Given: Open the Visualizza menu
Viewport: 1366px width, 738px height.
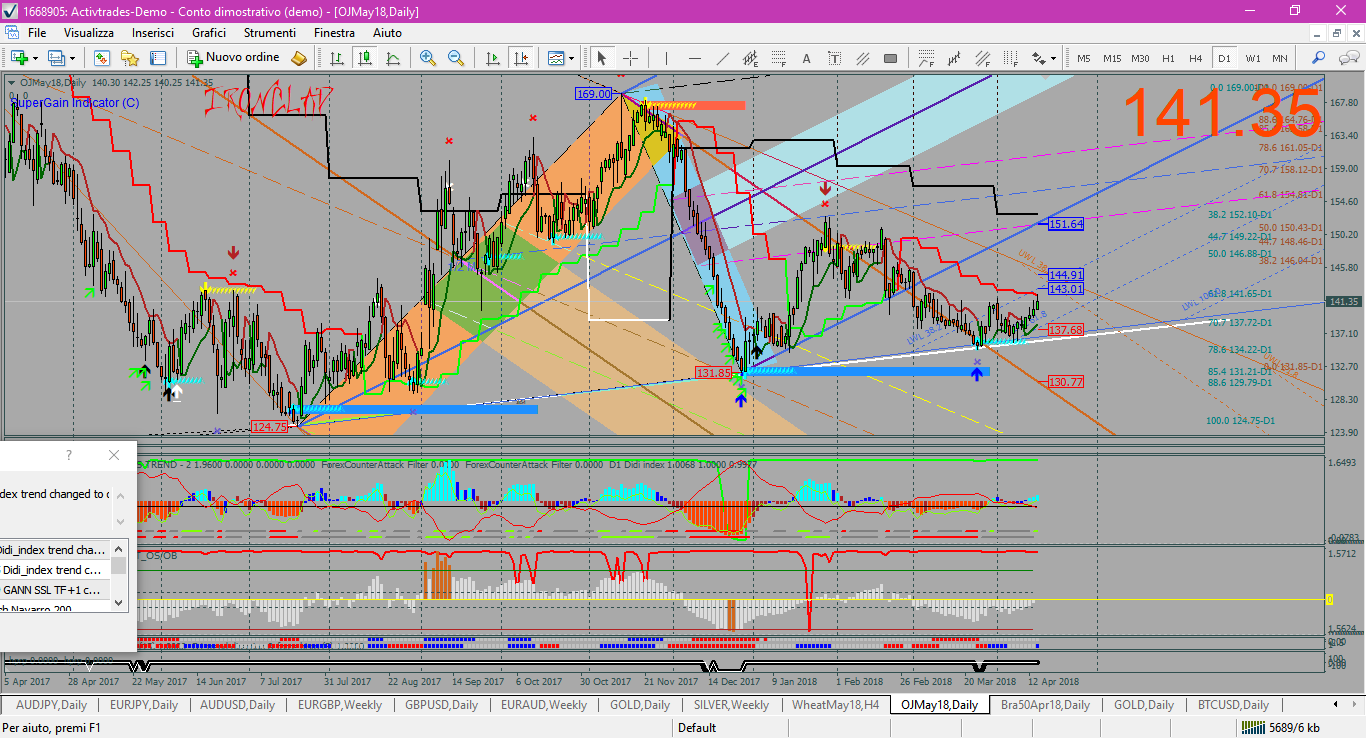Looking at the screenshot, I should [89, 33].
